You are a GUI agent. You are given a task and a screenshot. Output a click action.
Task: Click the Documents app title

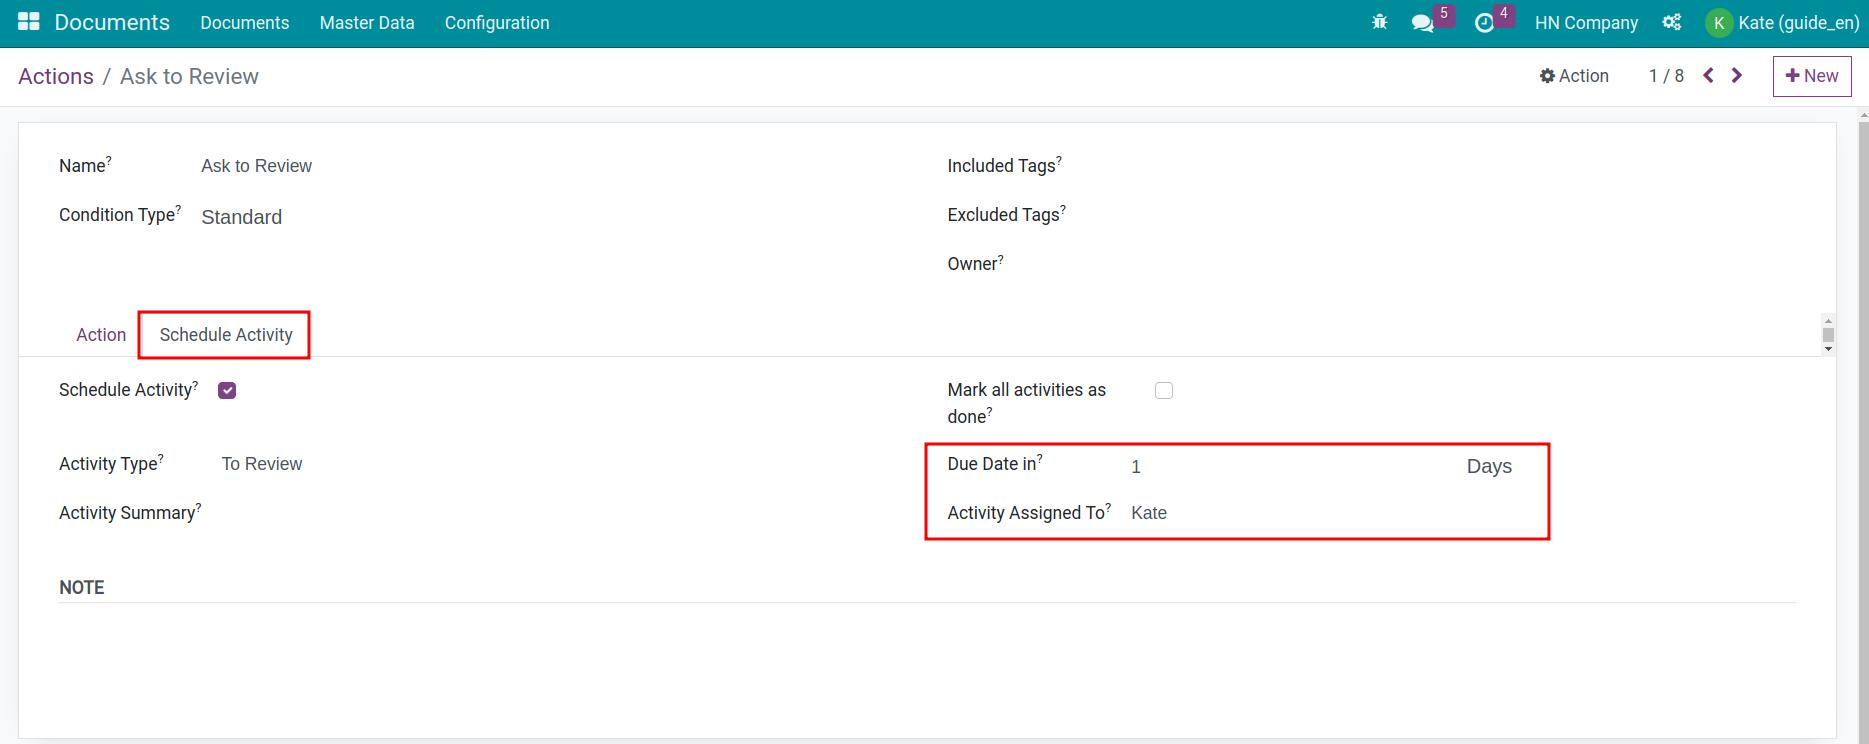(x=112, y=23)
